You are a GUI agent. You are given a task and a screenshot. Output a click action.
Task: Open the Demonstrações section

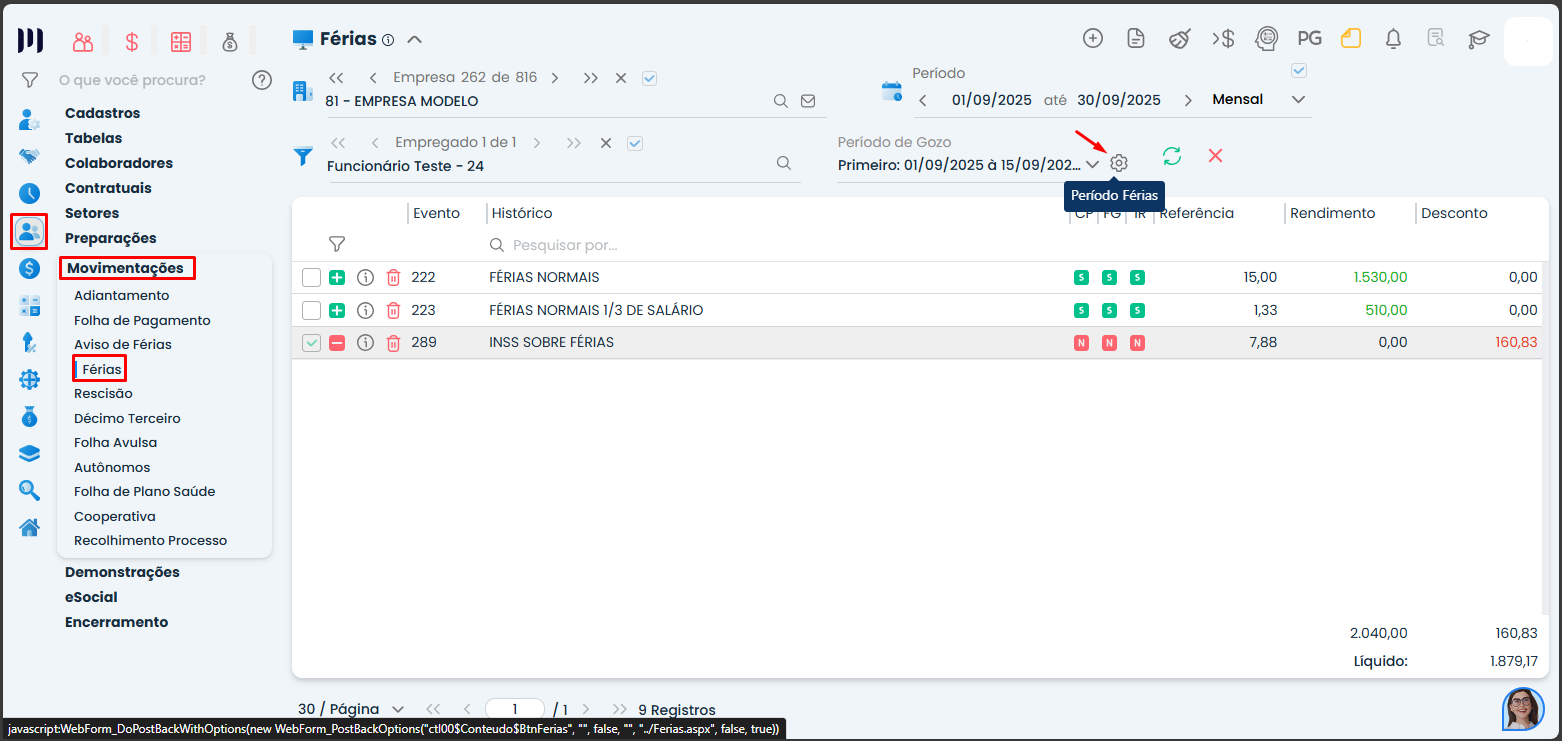(x=122, y=573)
